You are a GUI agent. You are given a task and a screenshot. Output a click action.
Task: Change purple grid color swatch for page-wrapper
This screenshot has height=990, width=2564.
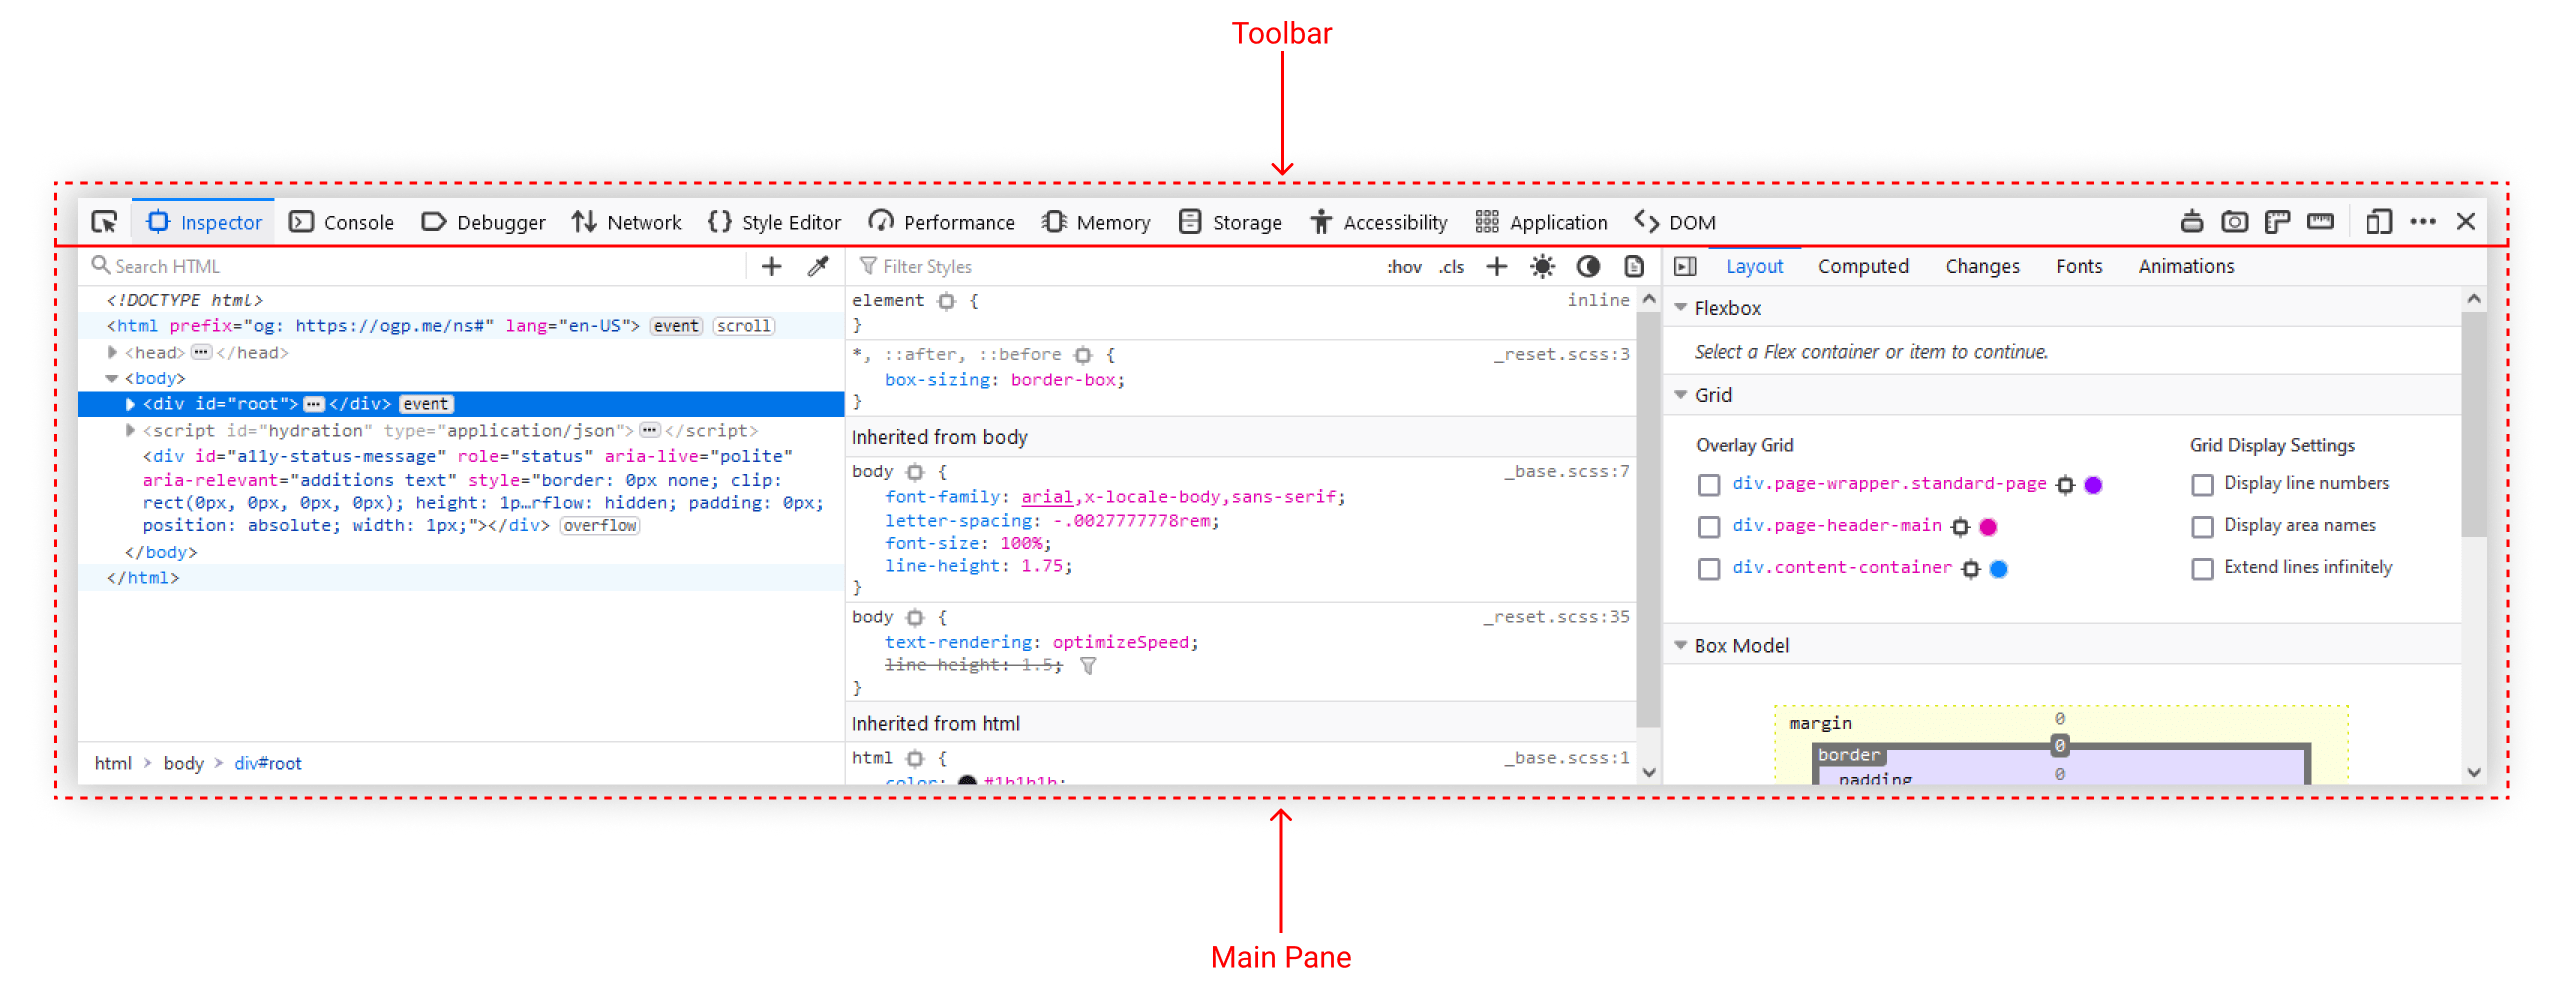(x=2093, y=485)
